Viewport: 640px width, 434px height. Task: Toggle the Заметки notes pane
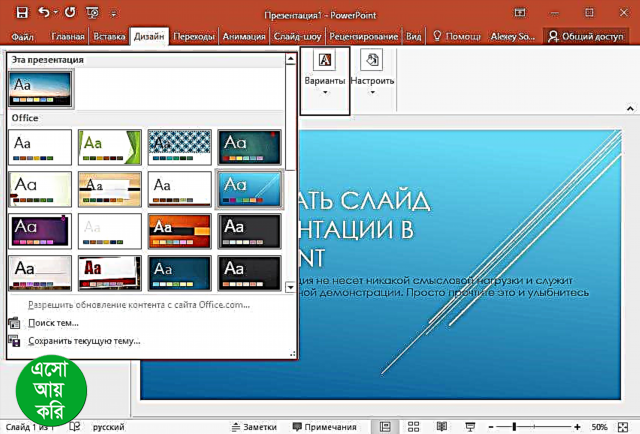click(x=255, y=426)
